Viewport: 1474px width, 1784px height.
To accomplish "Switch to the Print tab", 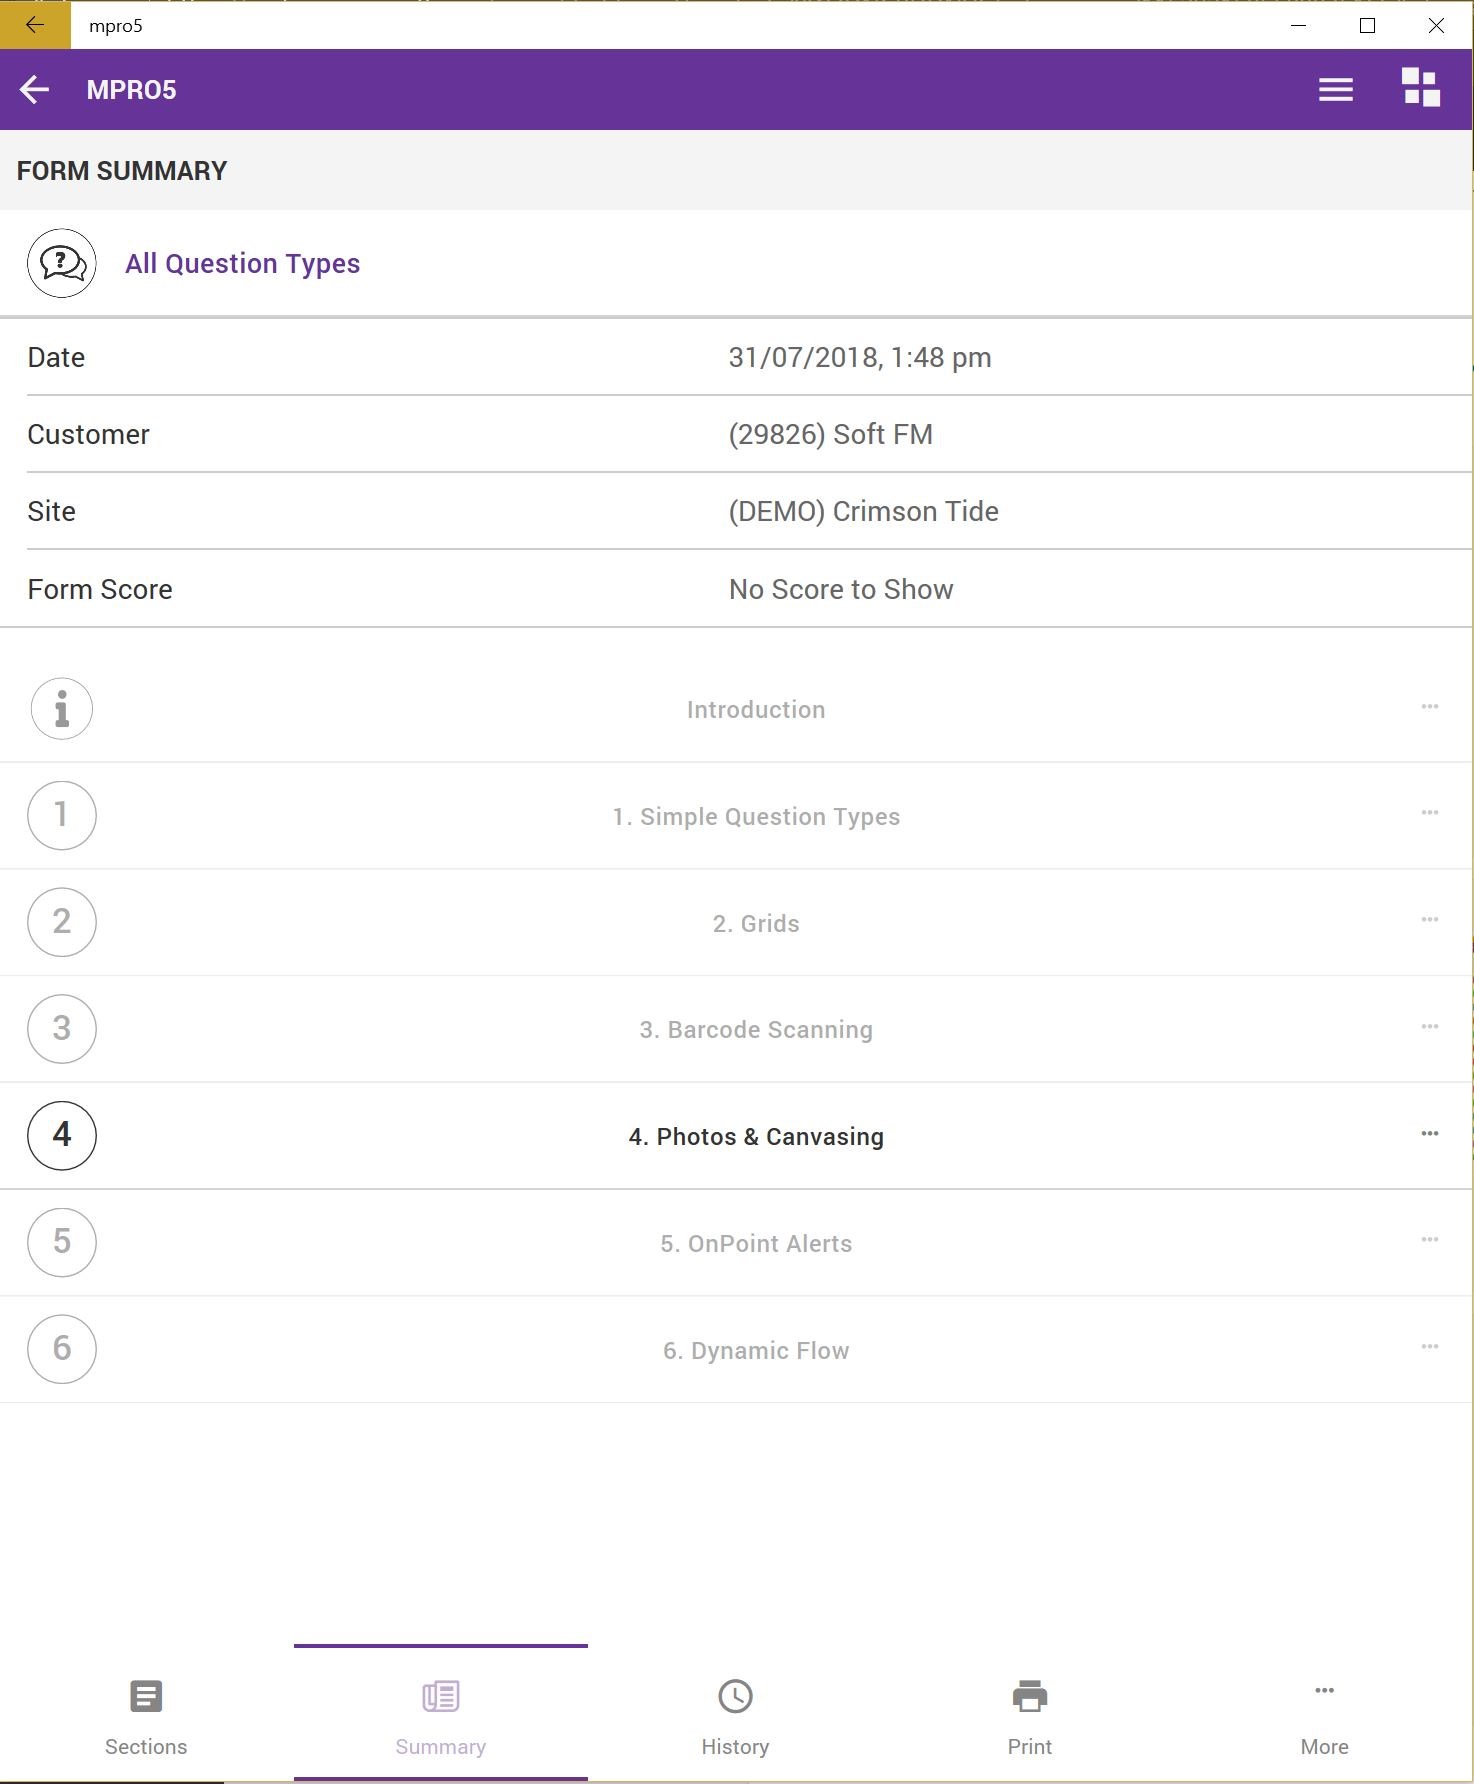I will [x=1030, y=1715].
